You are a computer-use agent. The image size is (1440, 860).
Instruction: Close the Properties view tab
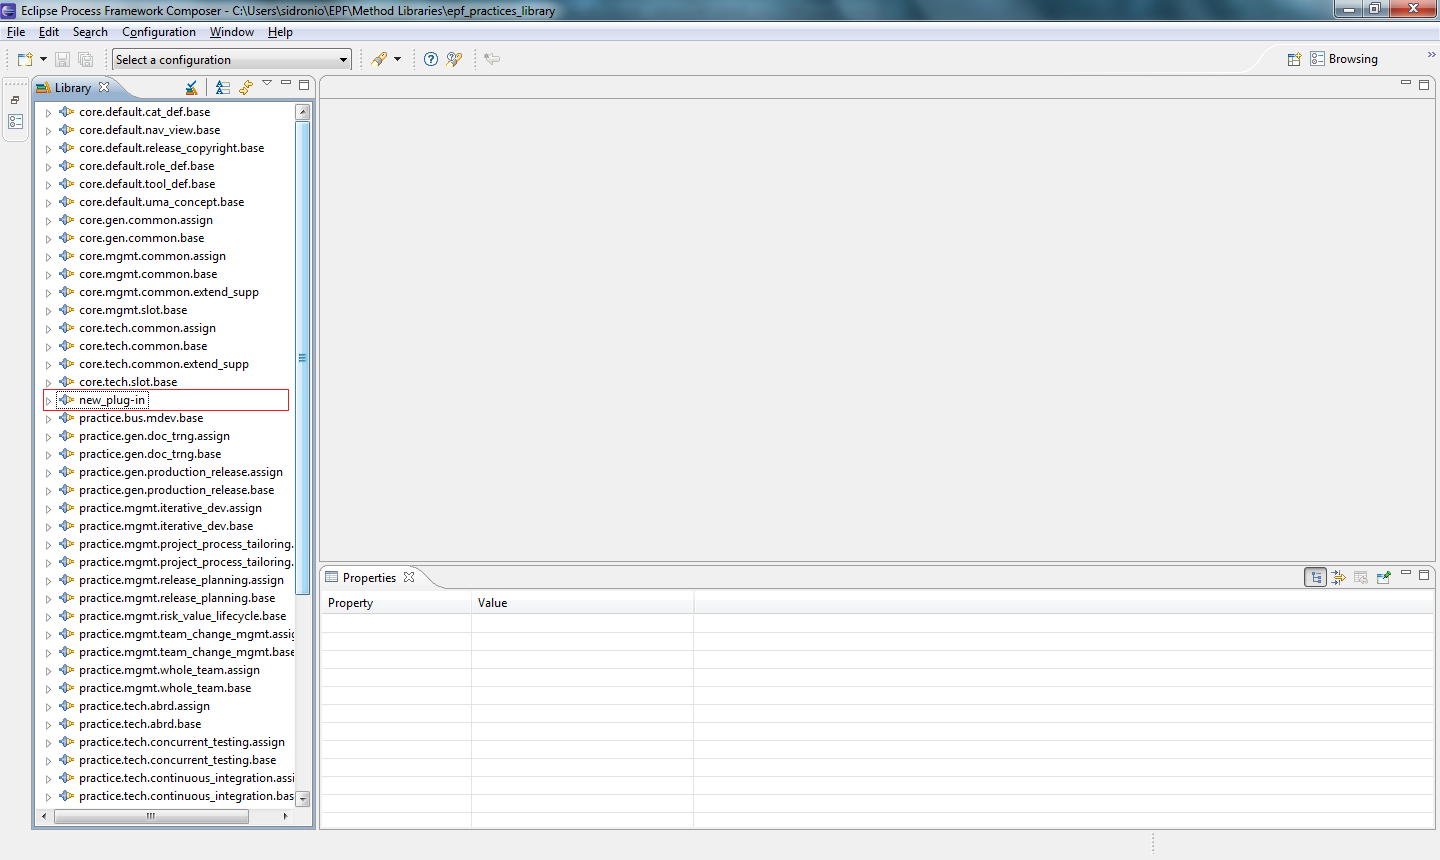408,577
